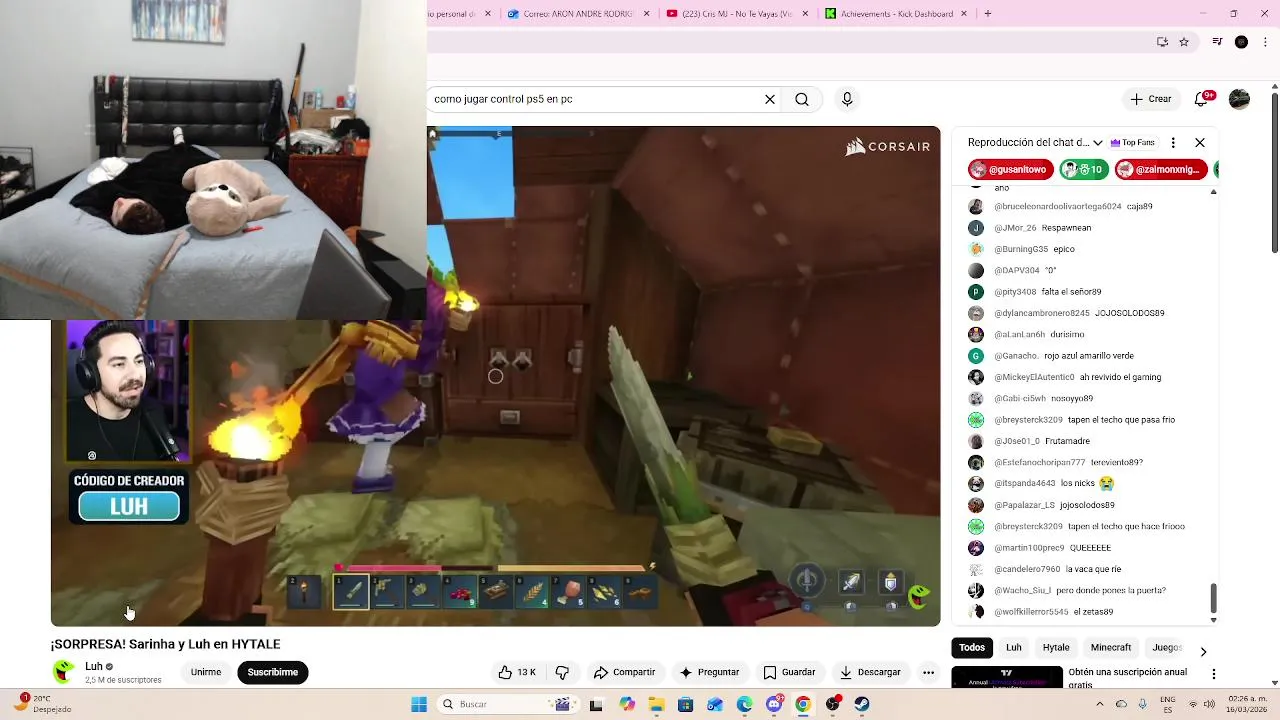Viewport: 1280px width, 720px height.
Task: Open Microsoft Edge from the taskbar
Action: [744, 704]
